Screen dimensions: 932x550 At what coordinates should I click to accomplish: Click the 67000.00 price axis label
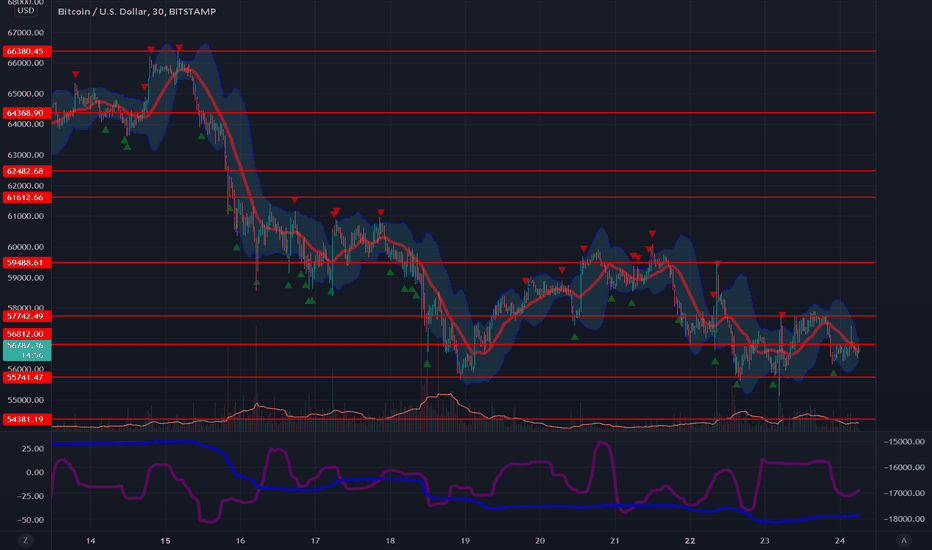(26, 33)
